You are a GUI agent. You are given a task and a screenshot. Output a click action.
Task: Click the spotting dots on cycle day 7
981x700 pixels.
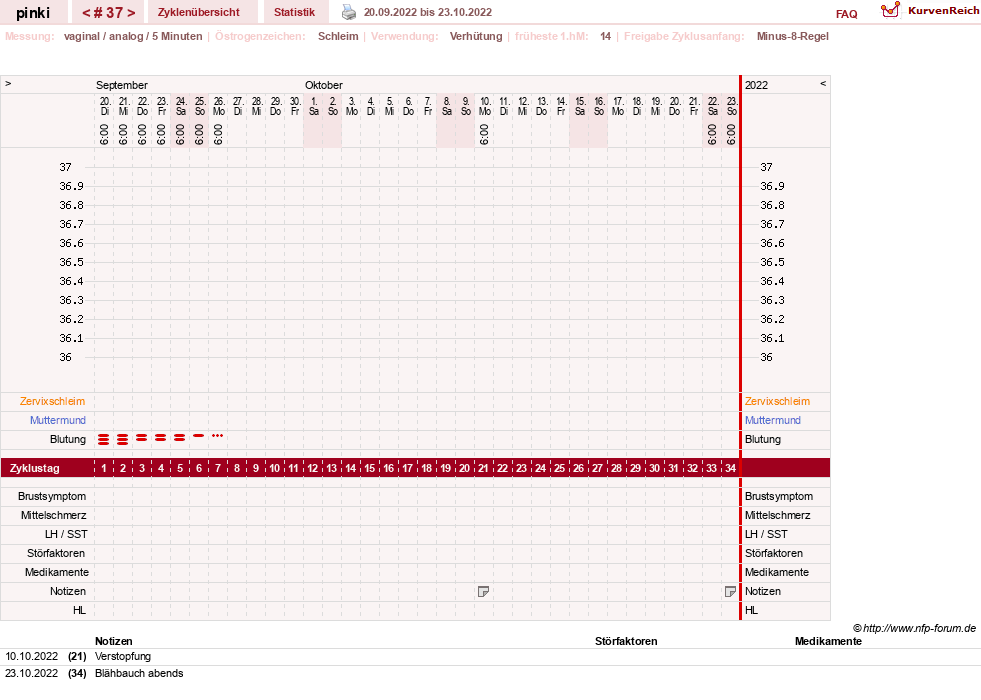(218, 435)
